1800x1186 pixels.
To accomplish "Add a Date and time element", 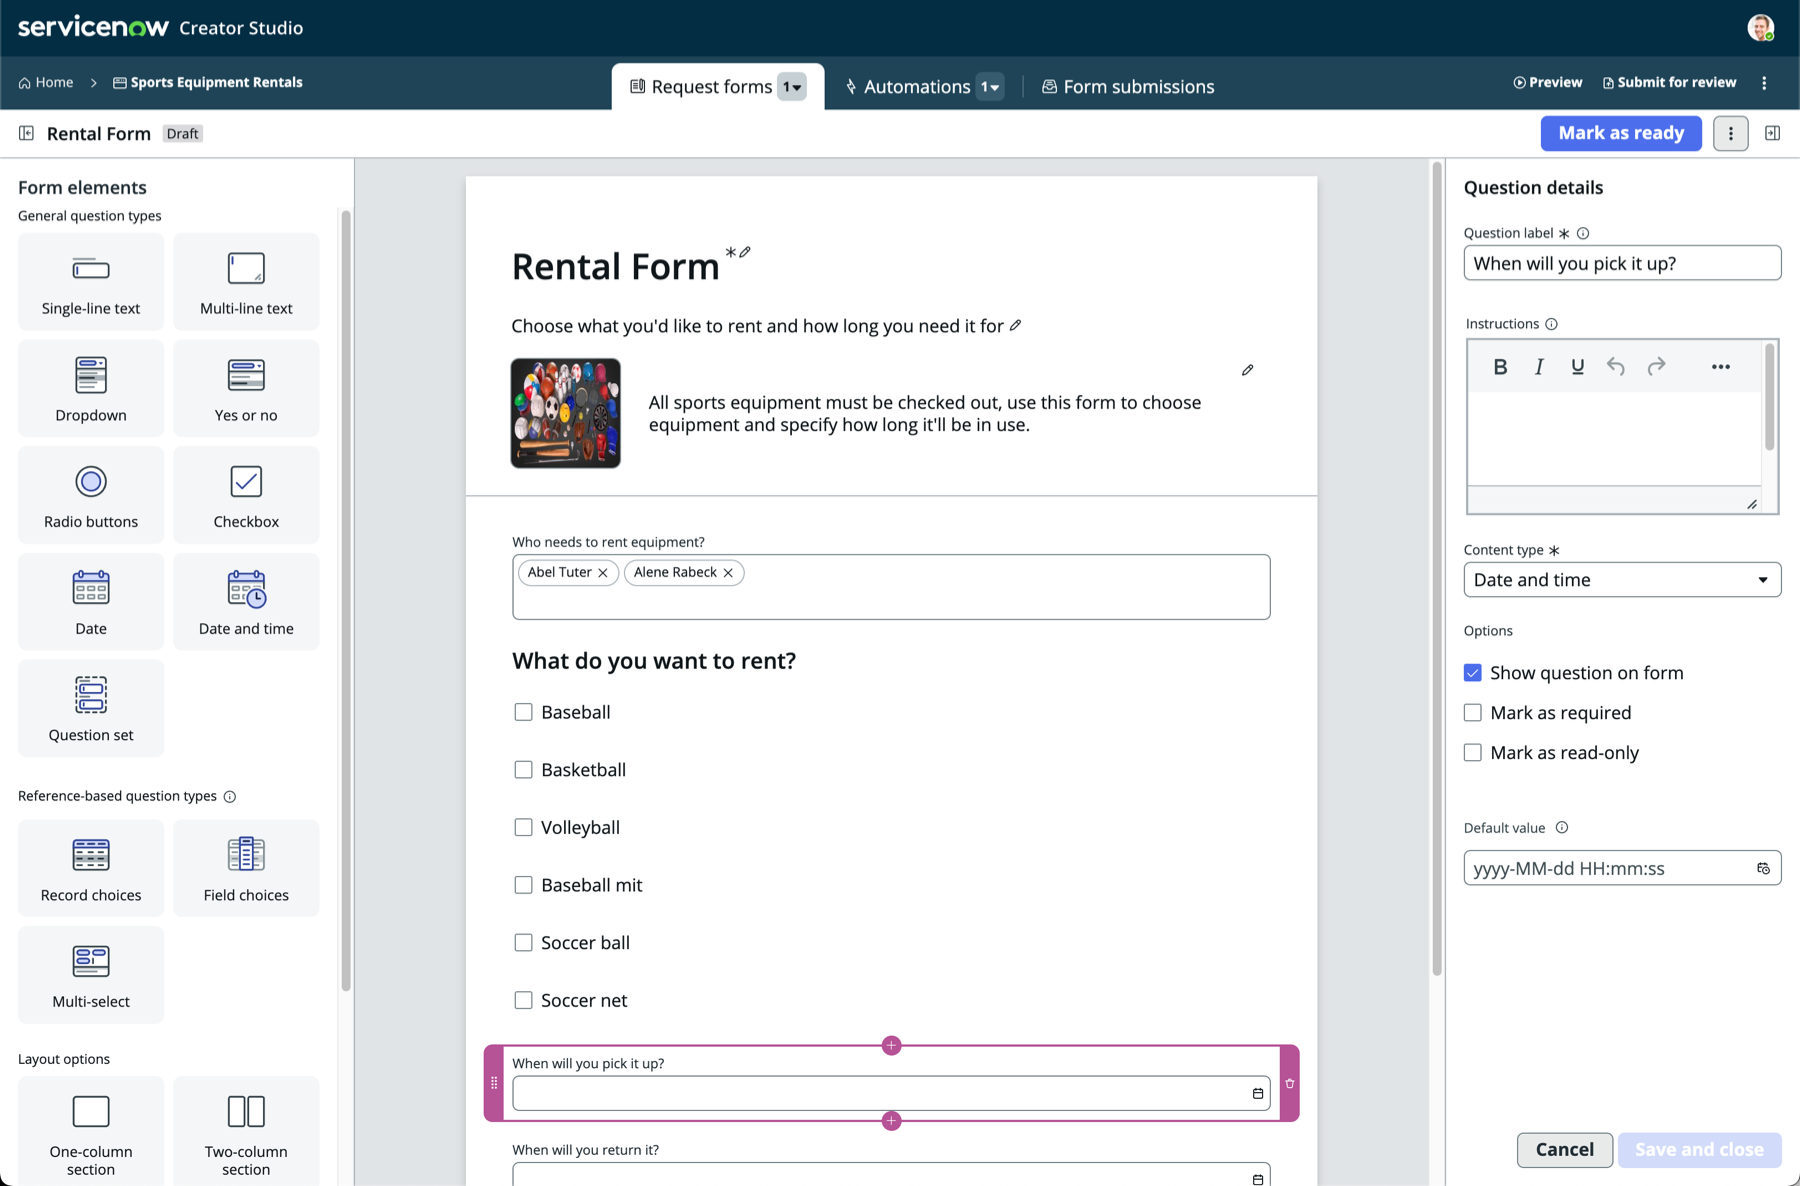I will (246, 602).
